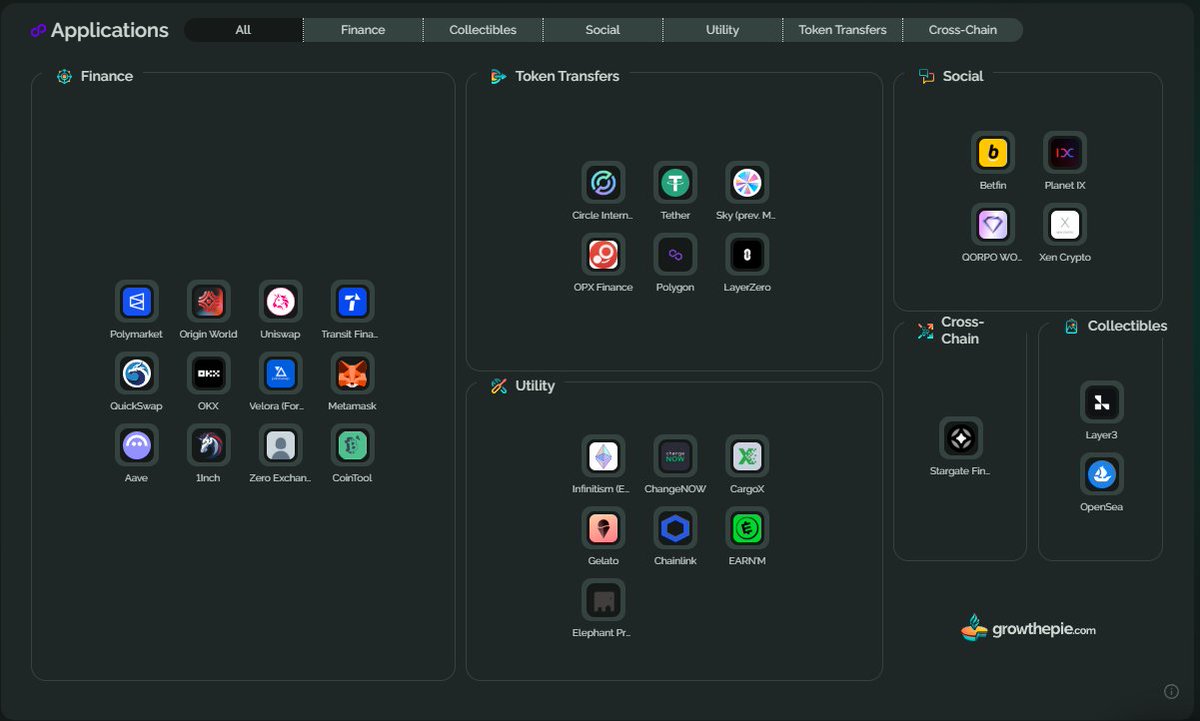Click the info icon at bottom right

click(x=1171, y=691)
